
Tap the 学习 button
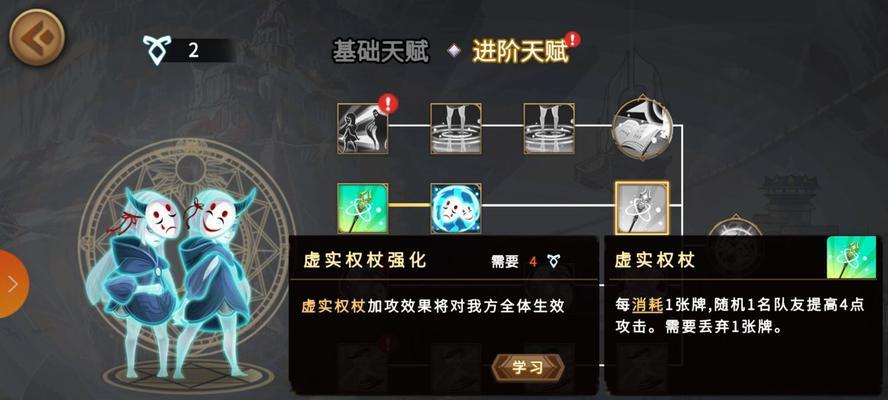[527, 367]
